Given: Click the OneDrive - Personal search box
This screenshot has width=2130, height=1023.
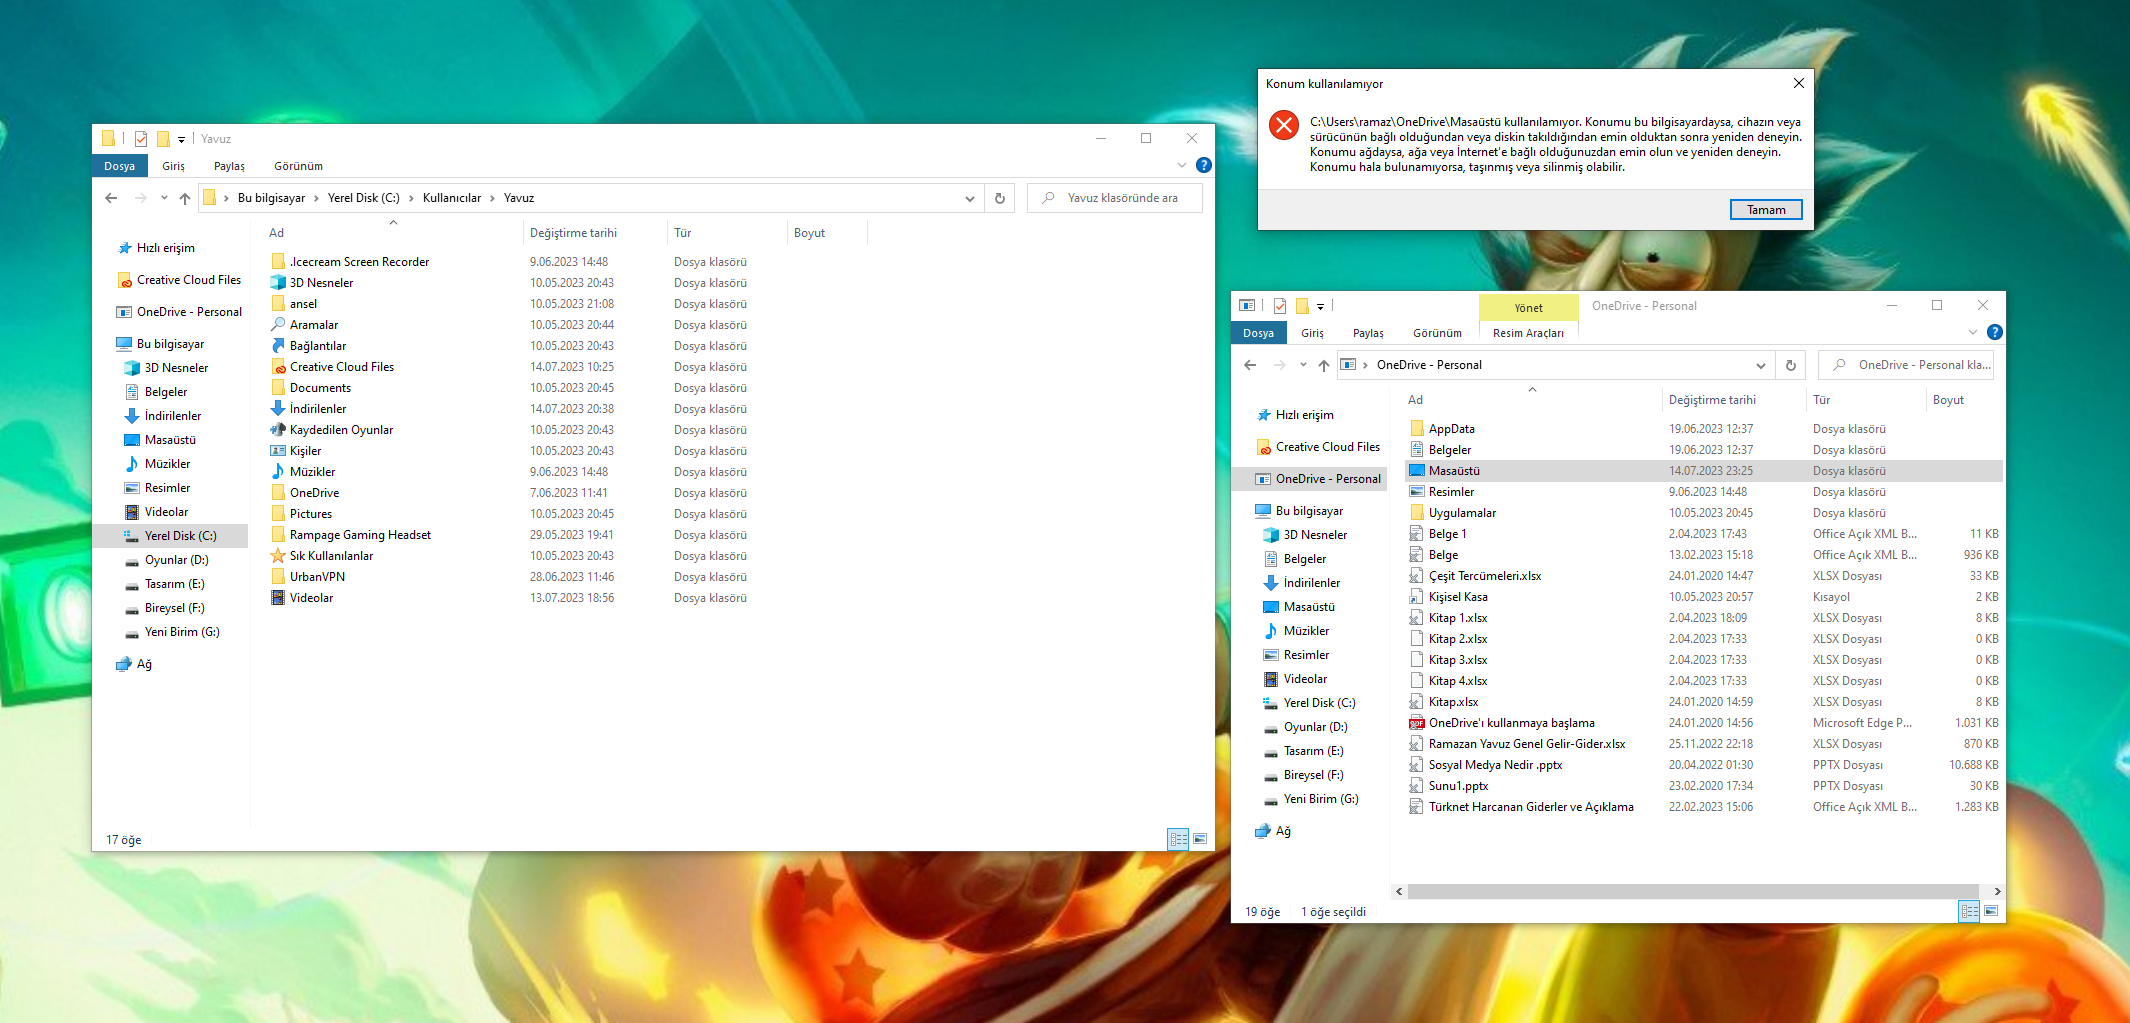Looking at the screenshot, I should [x=1906, y=365].
